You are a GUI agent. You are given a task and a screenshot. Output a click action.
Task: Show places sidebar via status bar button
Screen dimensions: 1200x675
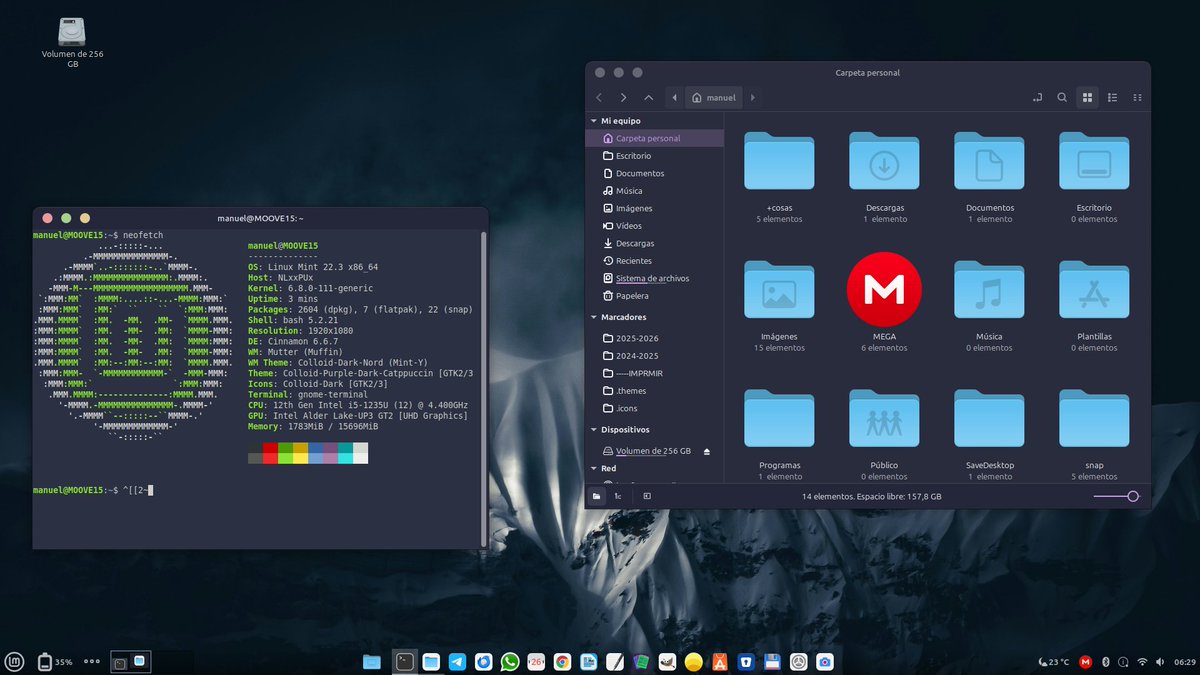[596, 495]
